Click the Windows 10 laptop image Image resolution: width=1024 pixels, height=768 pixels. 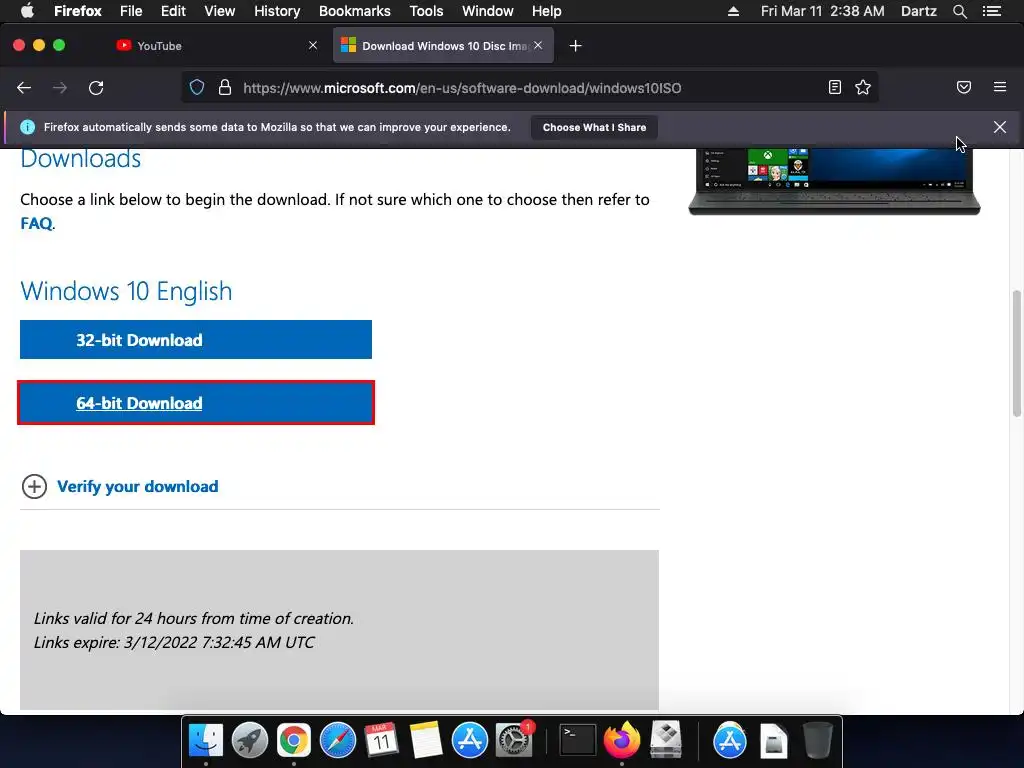(835, 182)
